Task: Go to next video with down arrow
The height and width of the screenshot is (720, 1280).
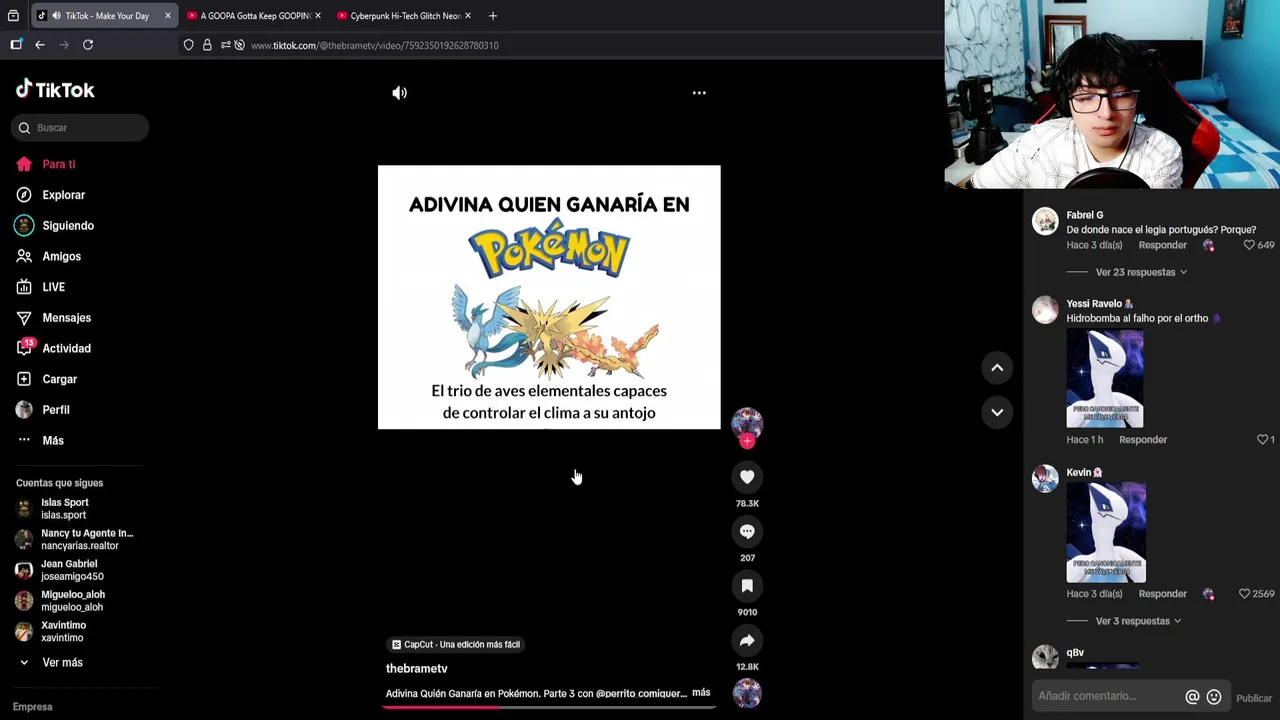Action: [x=997, y=412]
